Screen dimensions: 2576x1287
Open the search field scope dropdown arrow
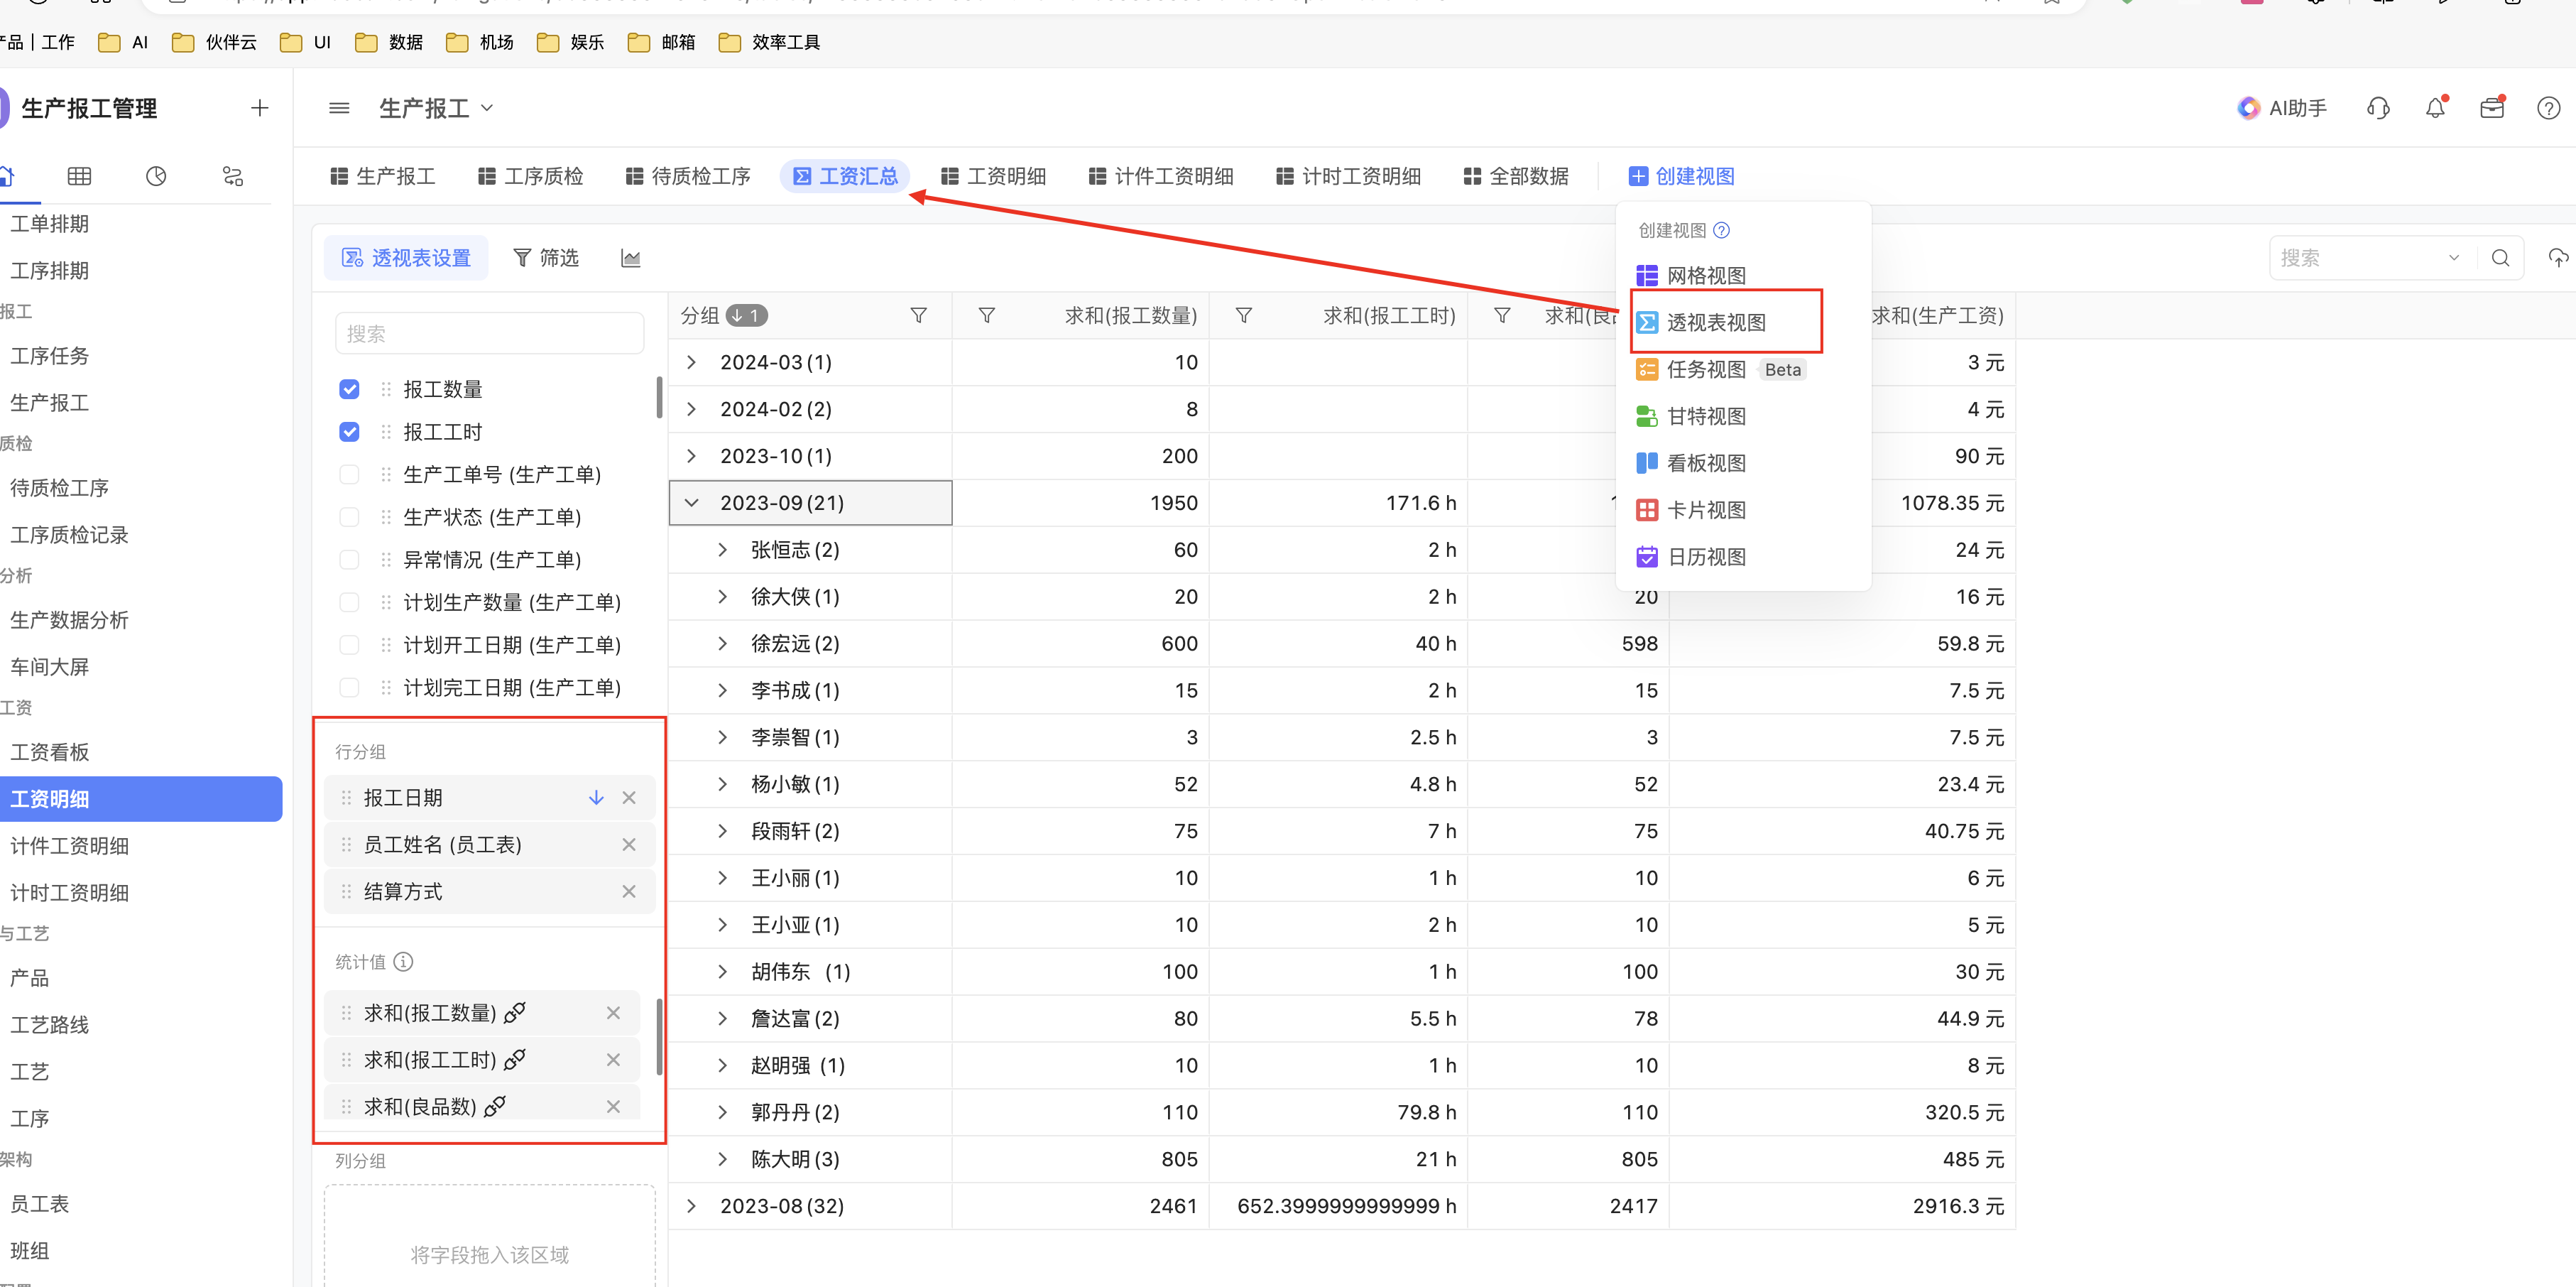click(2453, 258)
